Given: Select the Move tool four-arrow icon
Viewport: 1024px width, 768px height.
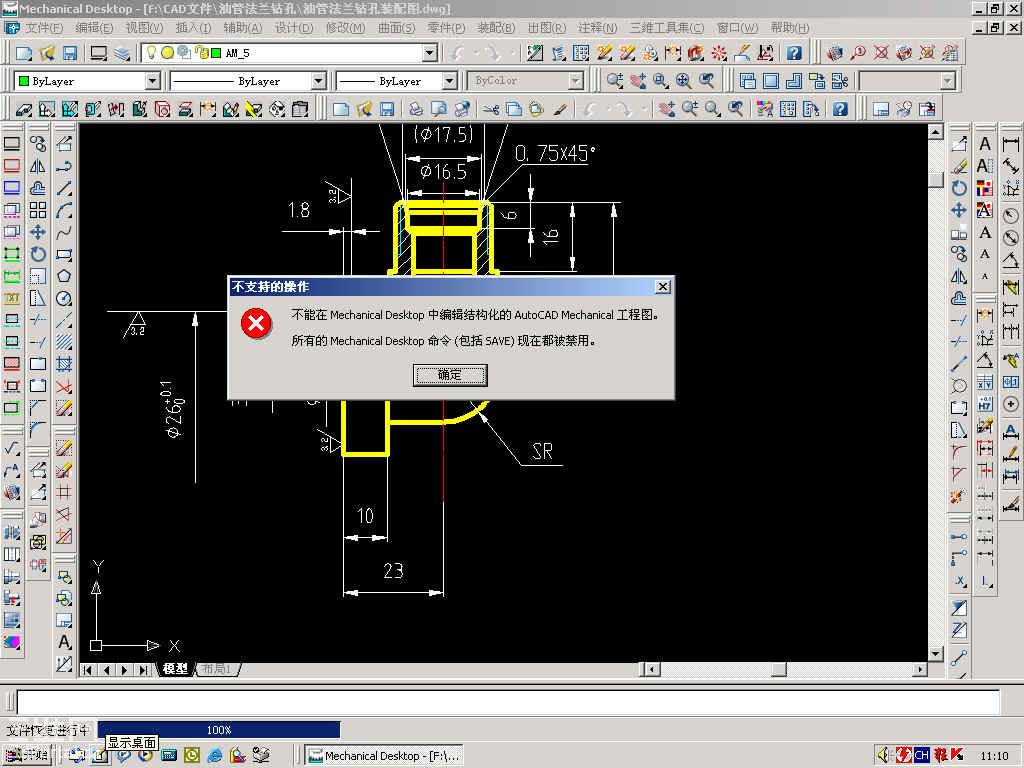Looking at the screenshot, I should 38,232.
